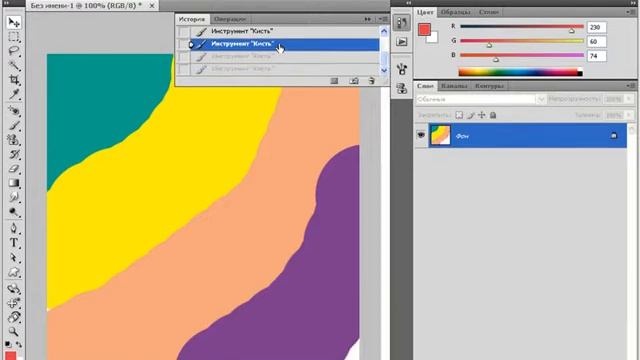Click the foreground color swatch in Color panel
Image resolution: width=640 pixels, height=360 pixels.
pos(424,29)
